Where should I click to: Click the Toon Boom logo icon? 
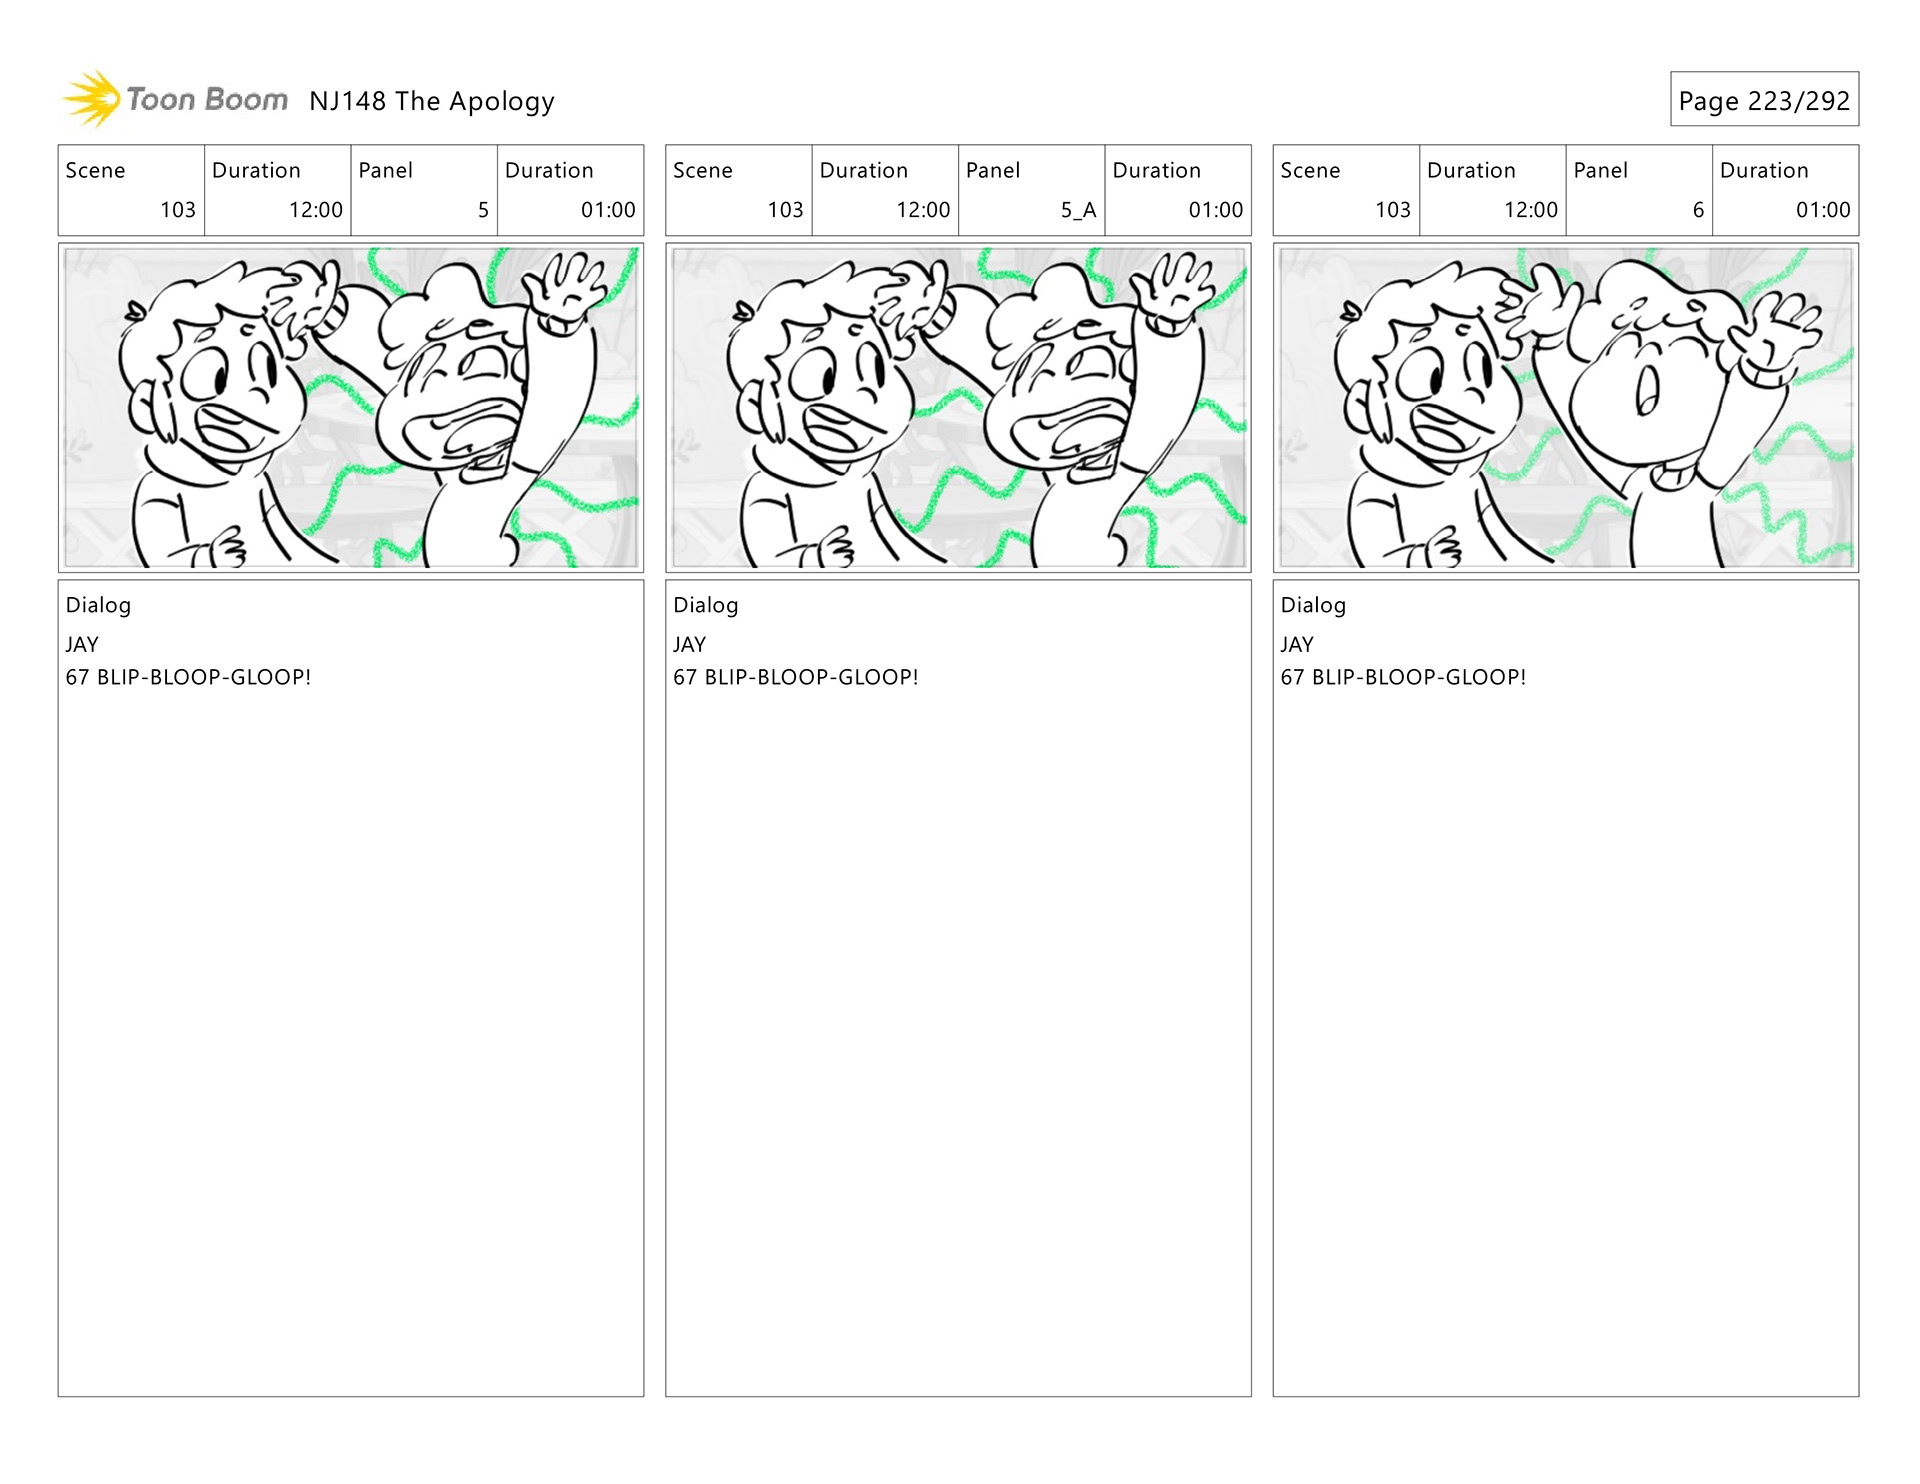point(91,99)
